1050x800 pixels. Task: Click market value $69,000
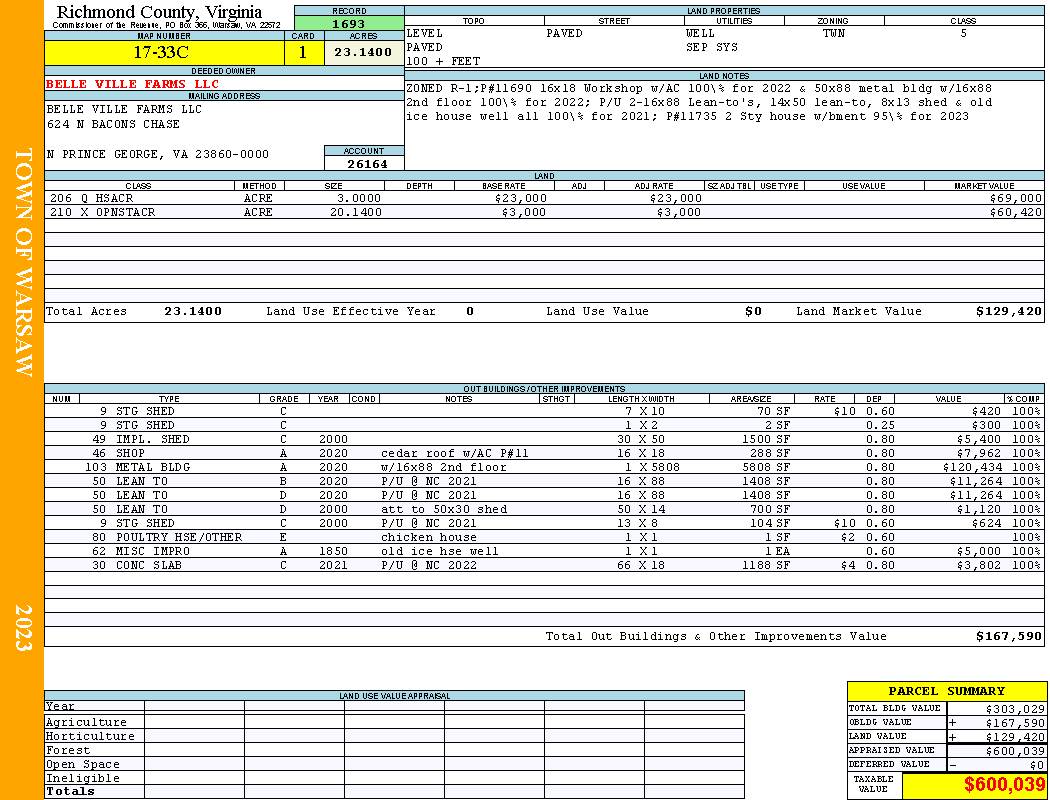pyautogui.click(x=1015, y=198)
